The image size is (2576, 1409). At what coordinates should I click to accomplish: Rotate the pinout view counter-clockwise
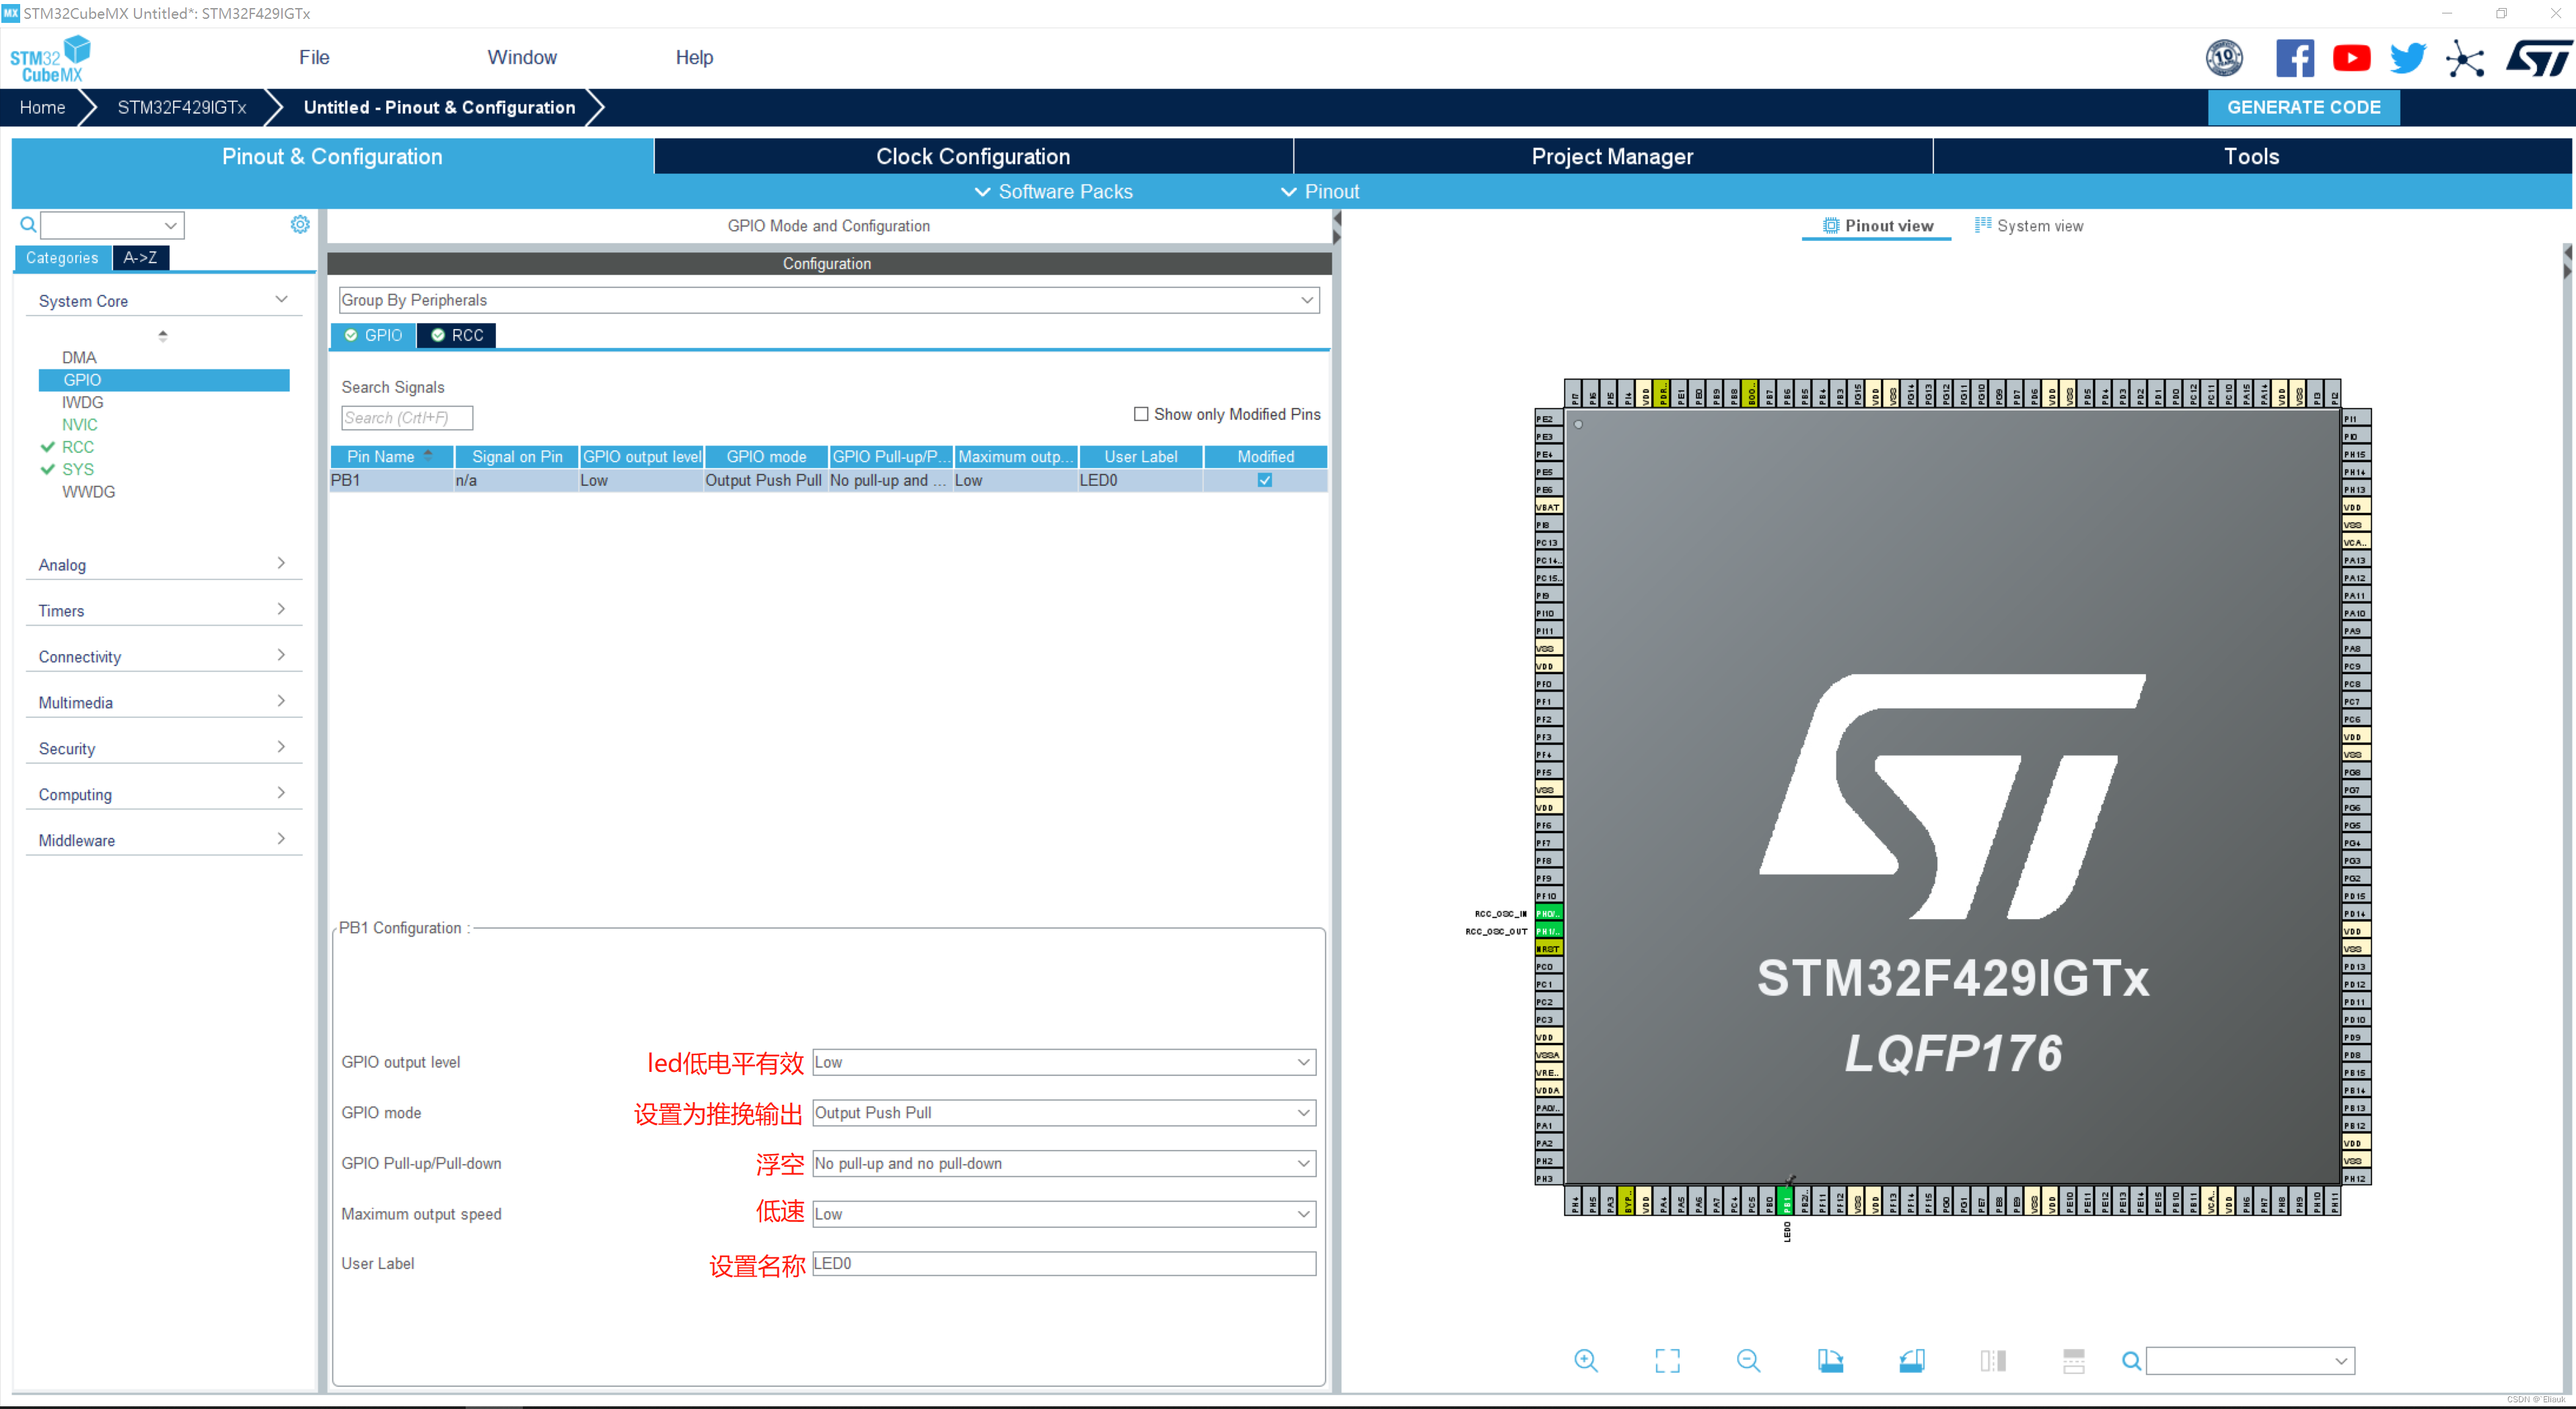click(1911, 1360)
